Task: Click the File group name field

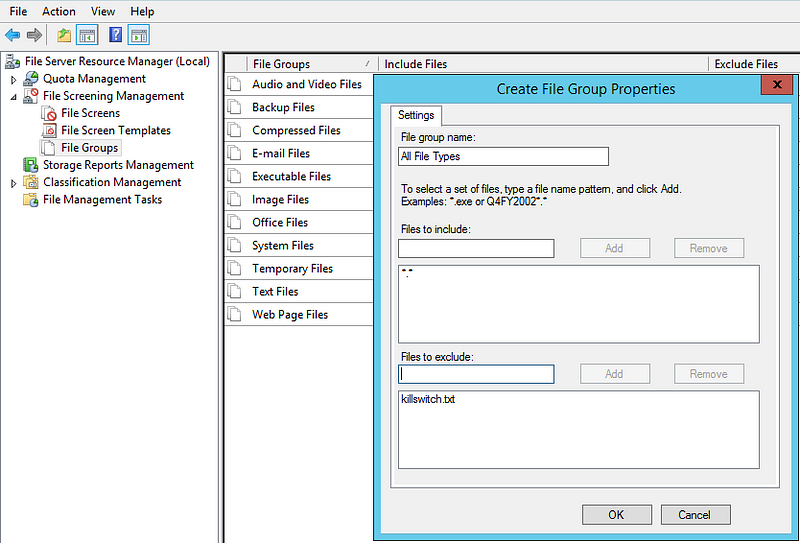Action: pyautogui.click(x=503, y=156)
